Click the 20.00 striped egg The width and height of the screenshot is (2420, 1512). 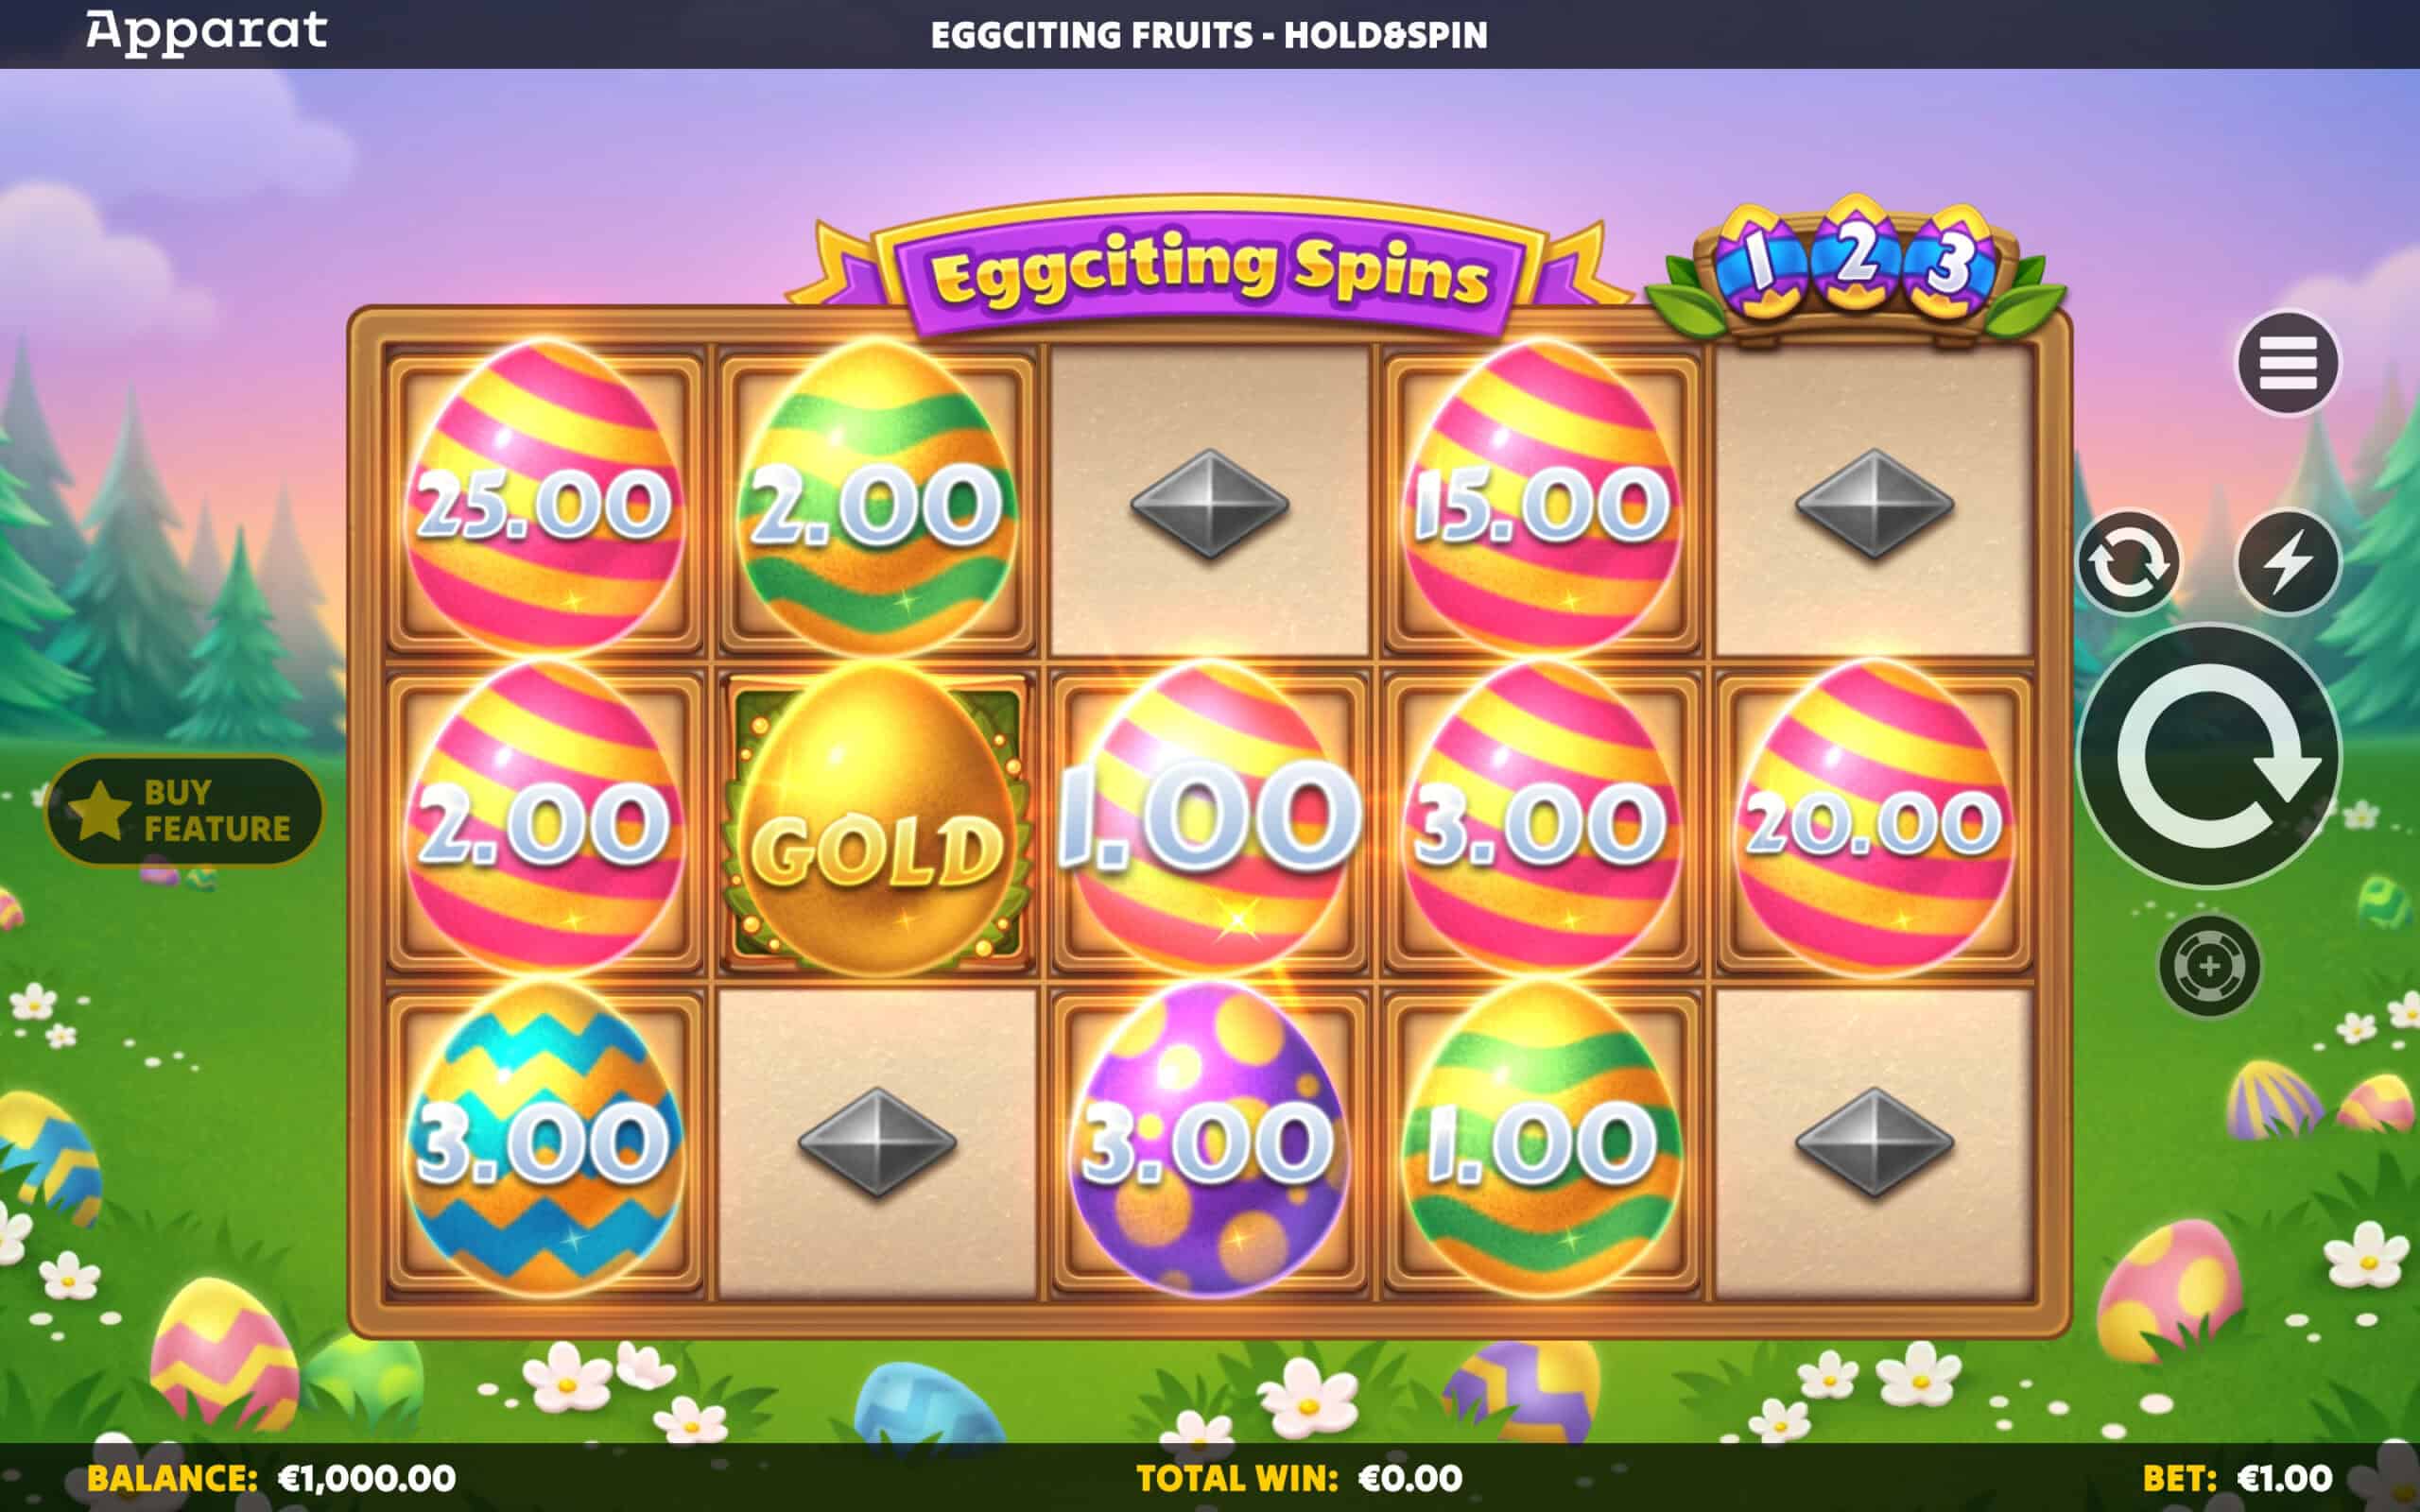pyautogui.click(x=1873, y=820)
